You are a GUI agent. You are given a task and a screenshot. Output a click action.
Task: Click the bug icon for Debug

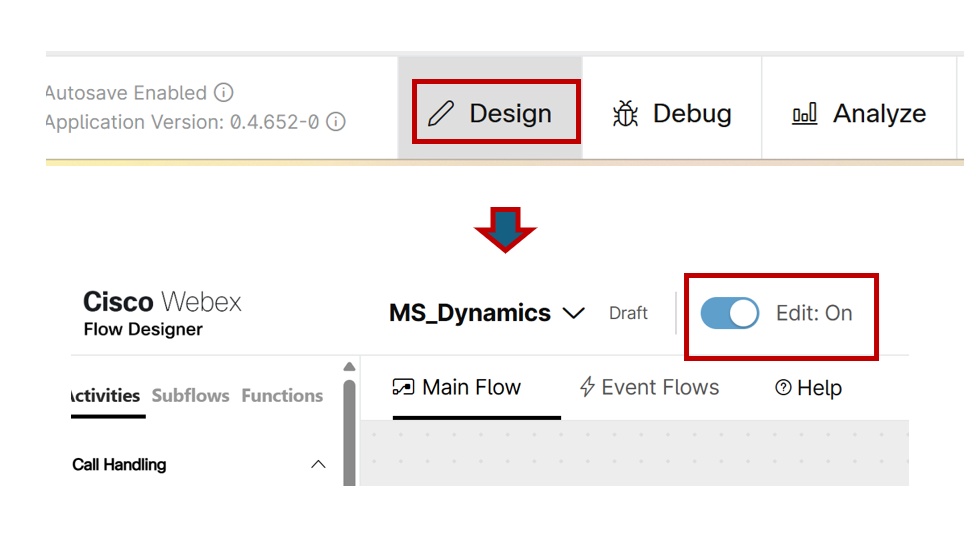pos(625,114)
